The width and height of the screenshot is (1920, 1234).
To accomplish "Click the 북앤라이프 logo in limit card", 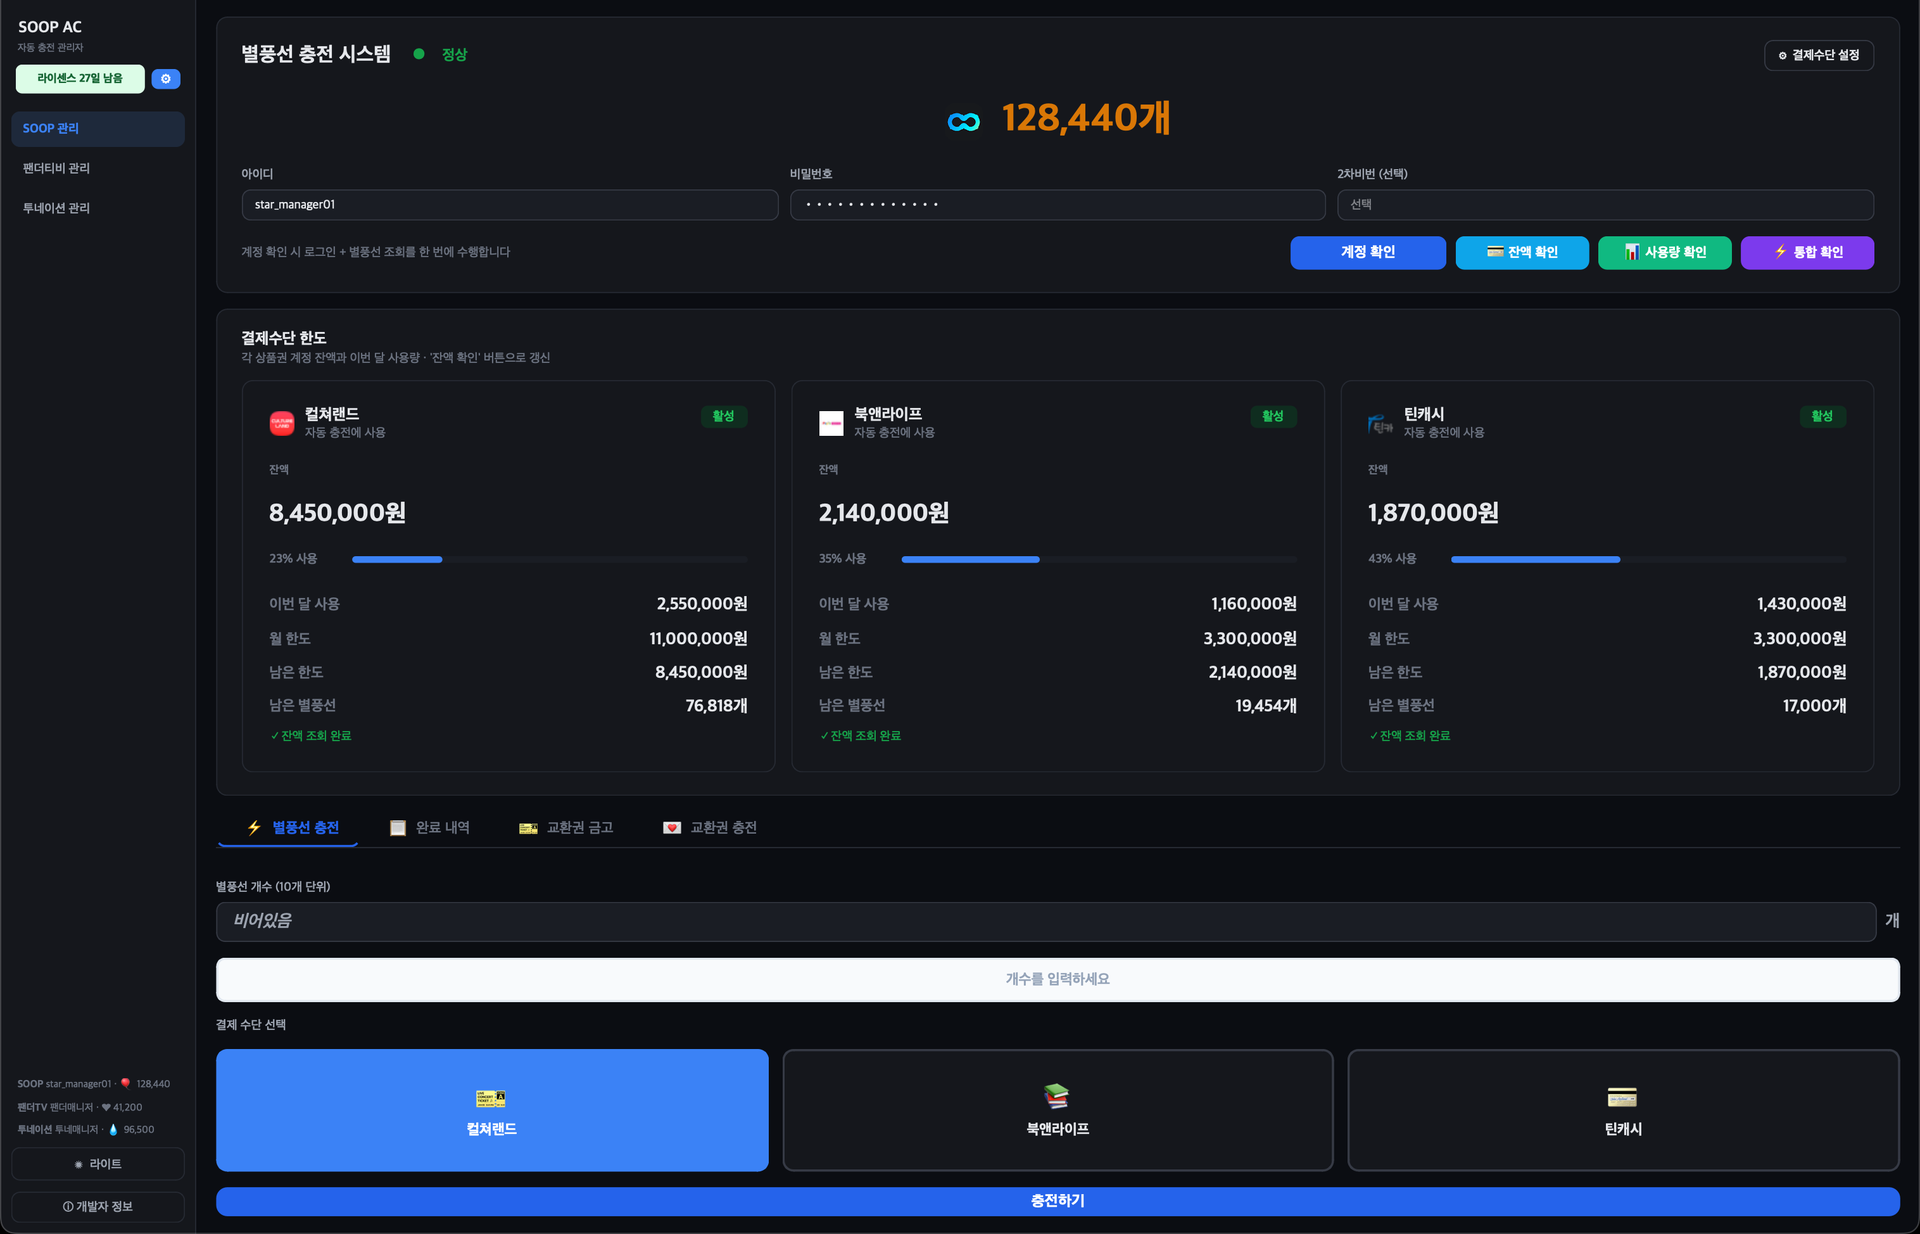I will point(831,423).
